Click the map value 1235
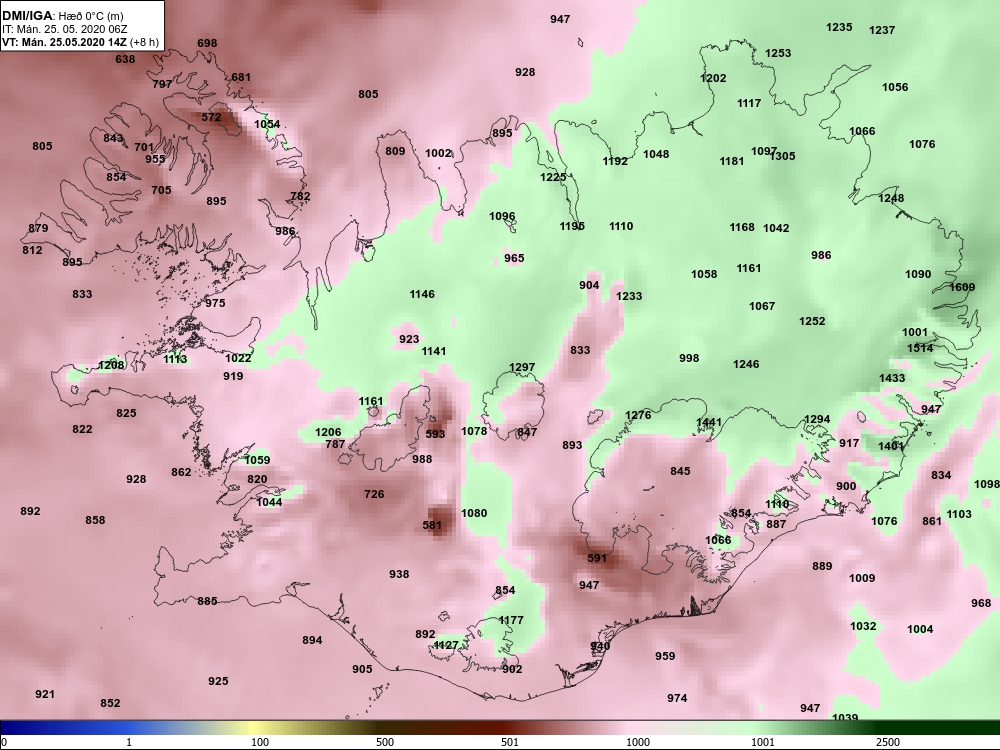Screen dimensions: 1000x750 (x=839, y=27)
